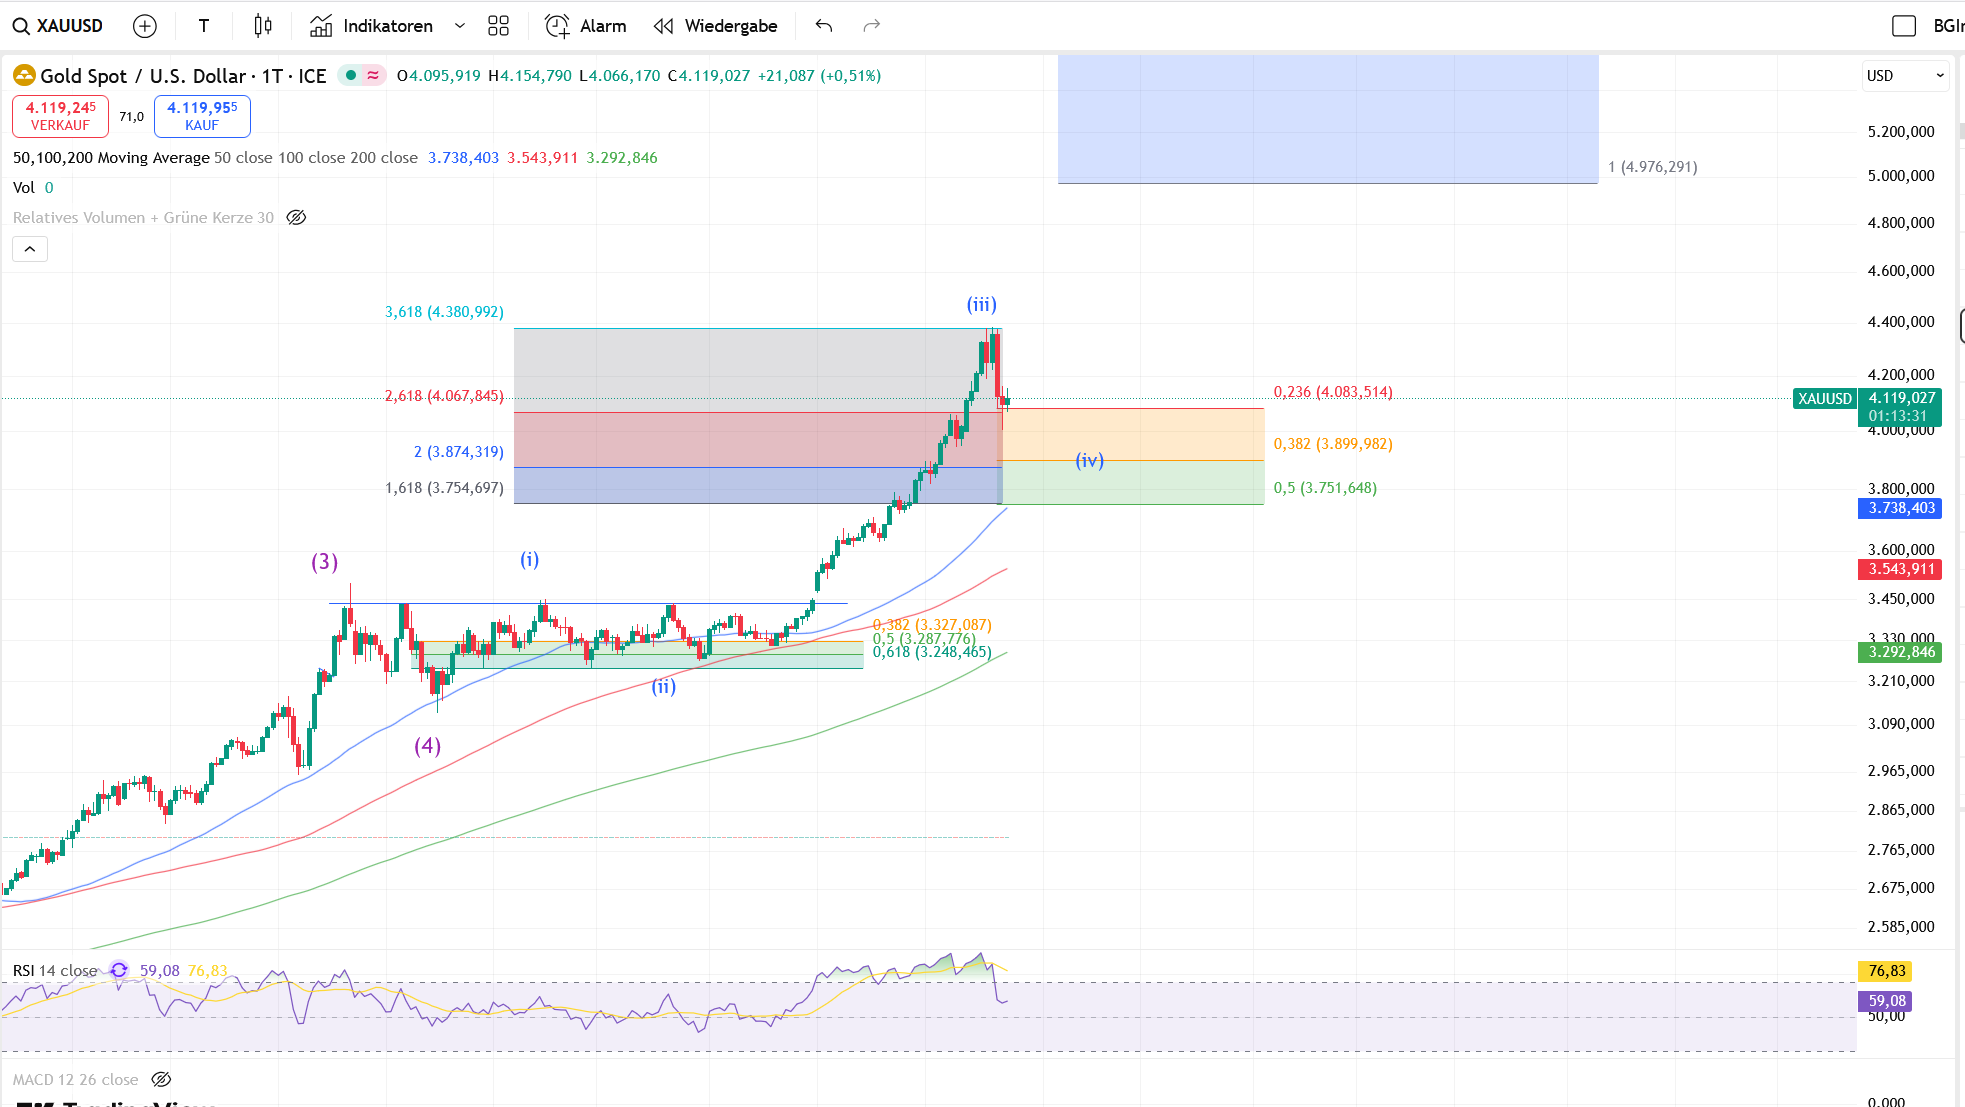Expand the Indikatoren favorites dropdown arrow

tap(460, 26)
